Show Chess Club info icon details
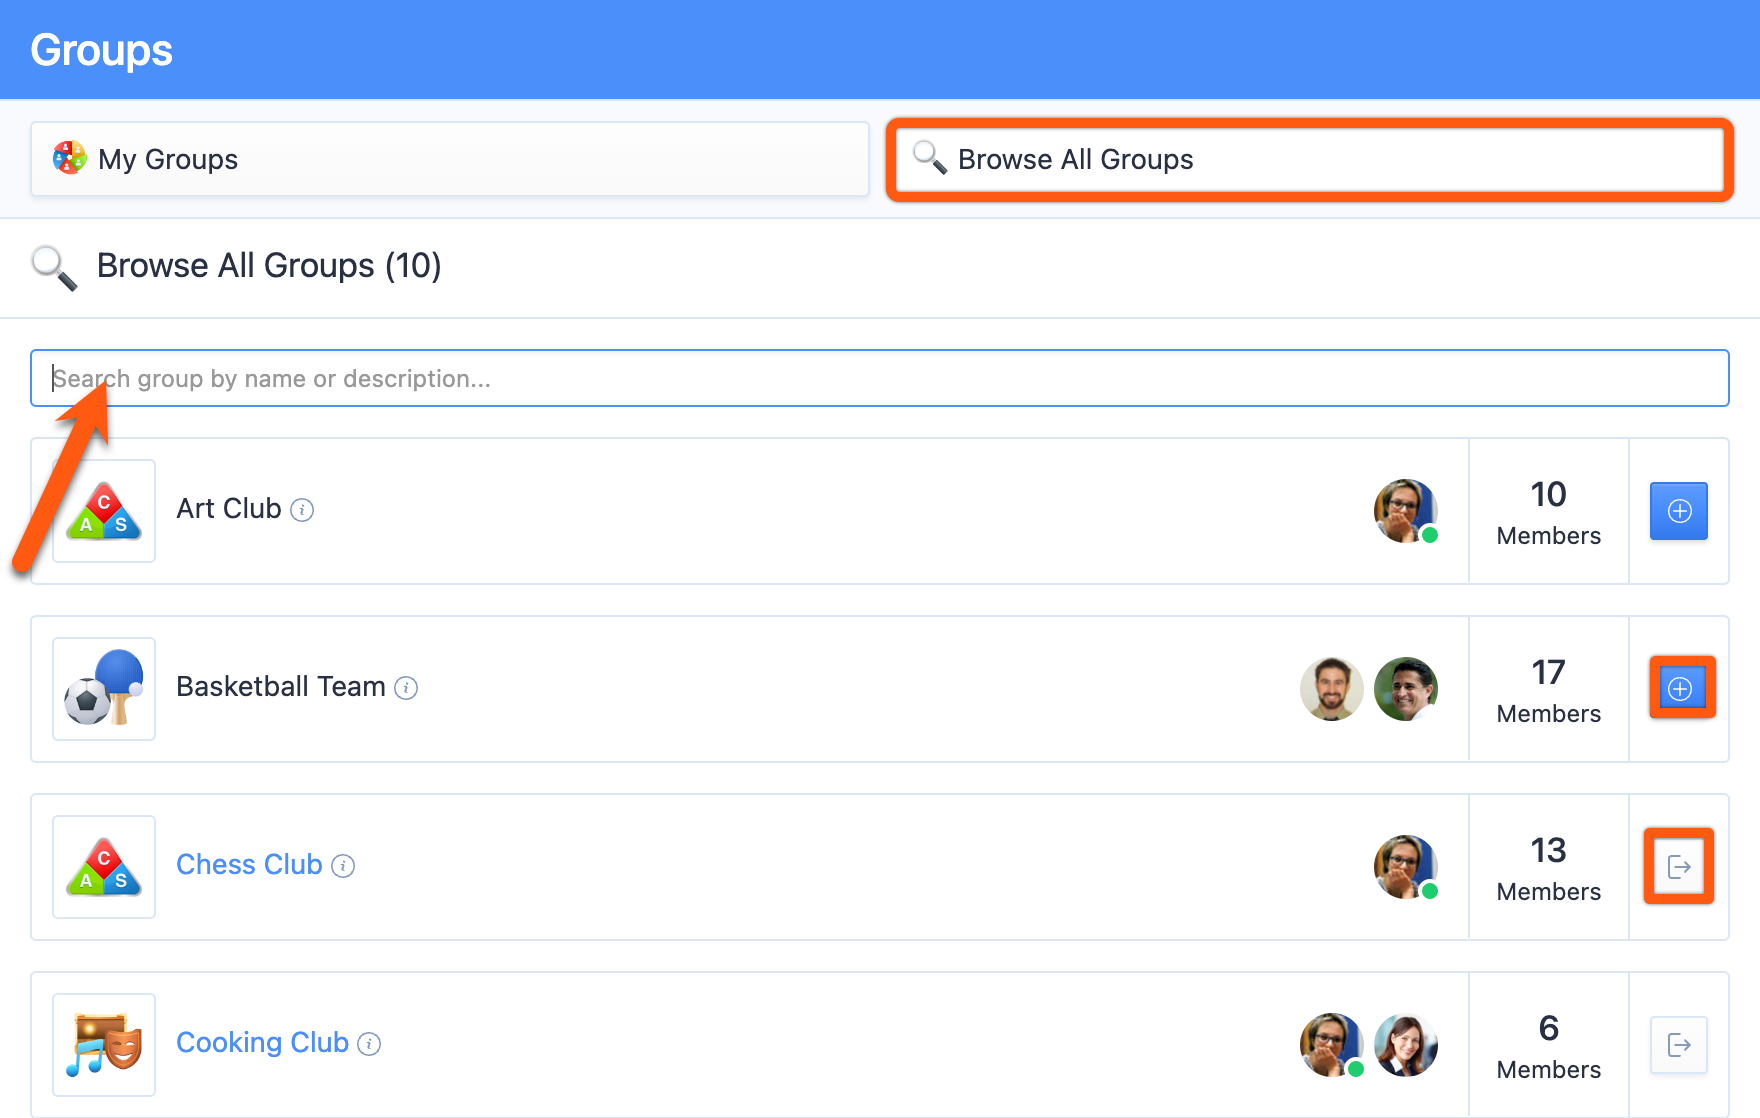The image size is (1760, 1118). 343,866
